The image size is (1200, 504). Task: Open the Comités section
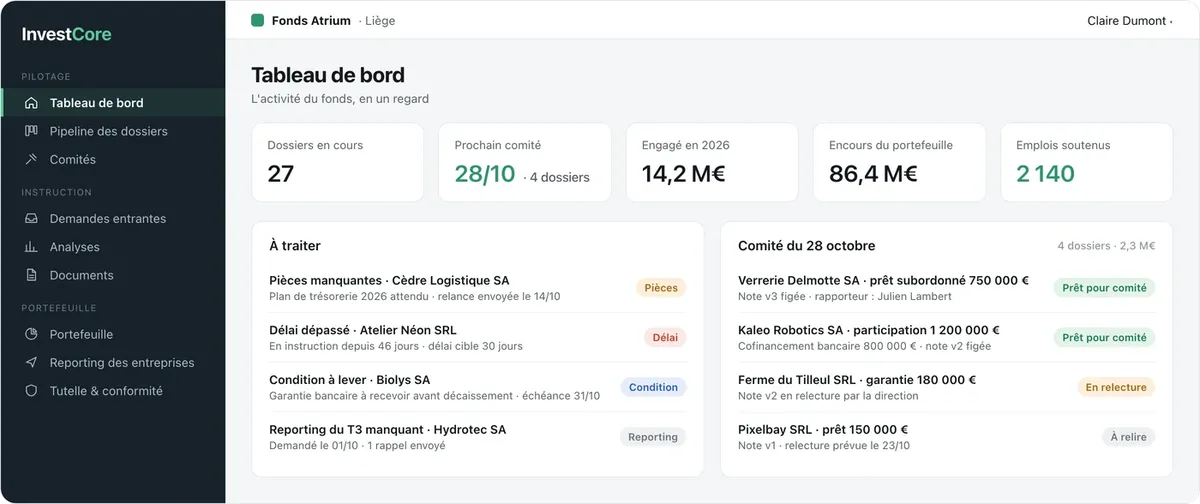pos(113,159)
